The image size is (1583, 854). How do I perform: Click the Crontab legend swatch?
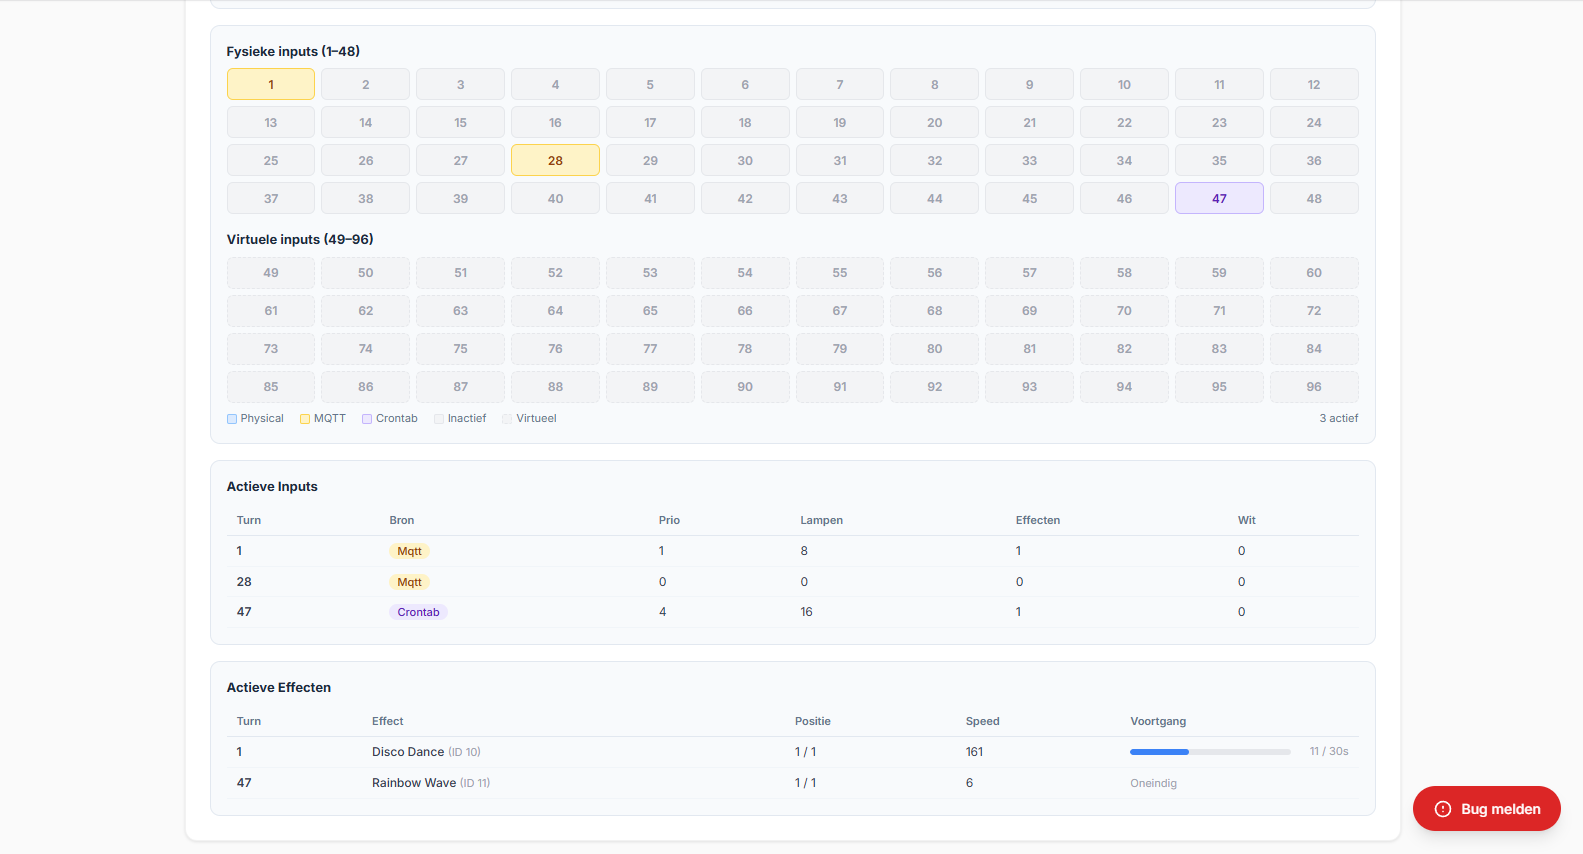(x=367, y=419)
